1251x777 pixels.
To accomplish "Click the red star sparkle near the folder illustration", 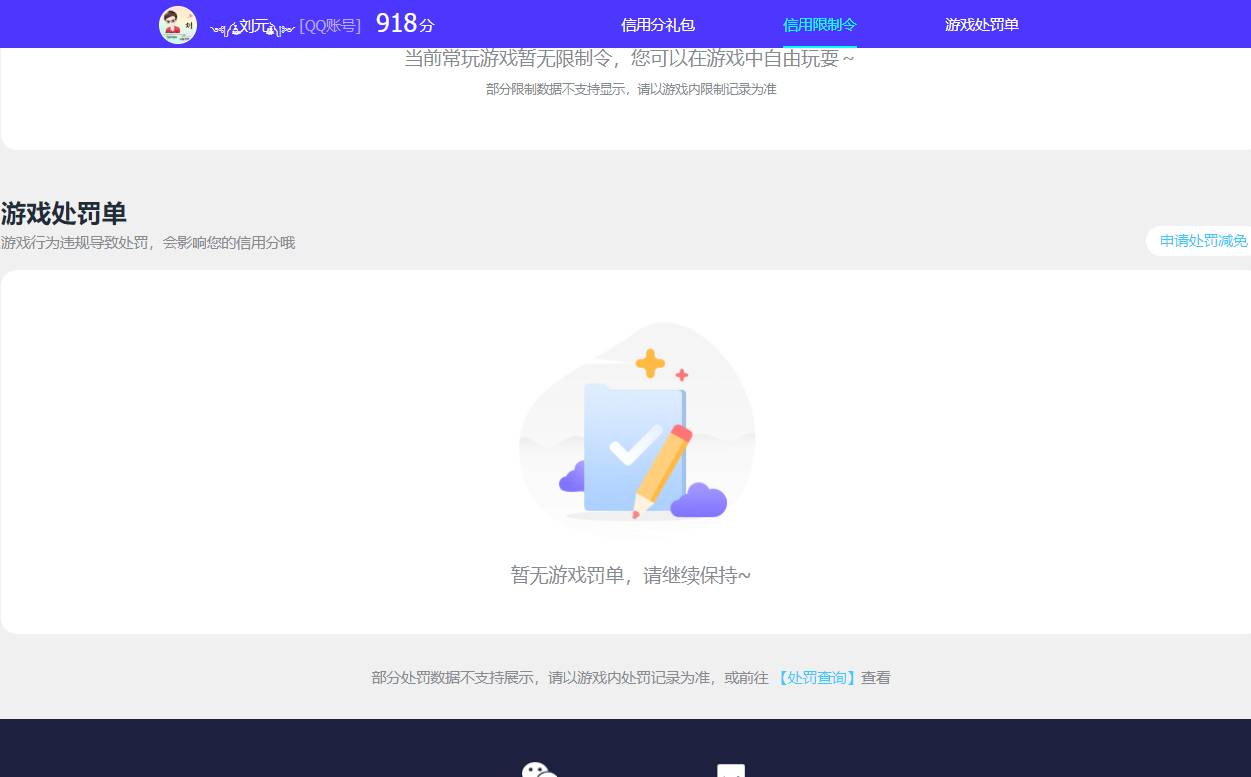I will 681,375.
